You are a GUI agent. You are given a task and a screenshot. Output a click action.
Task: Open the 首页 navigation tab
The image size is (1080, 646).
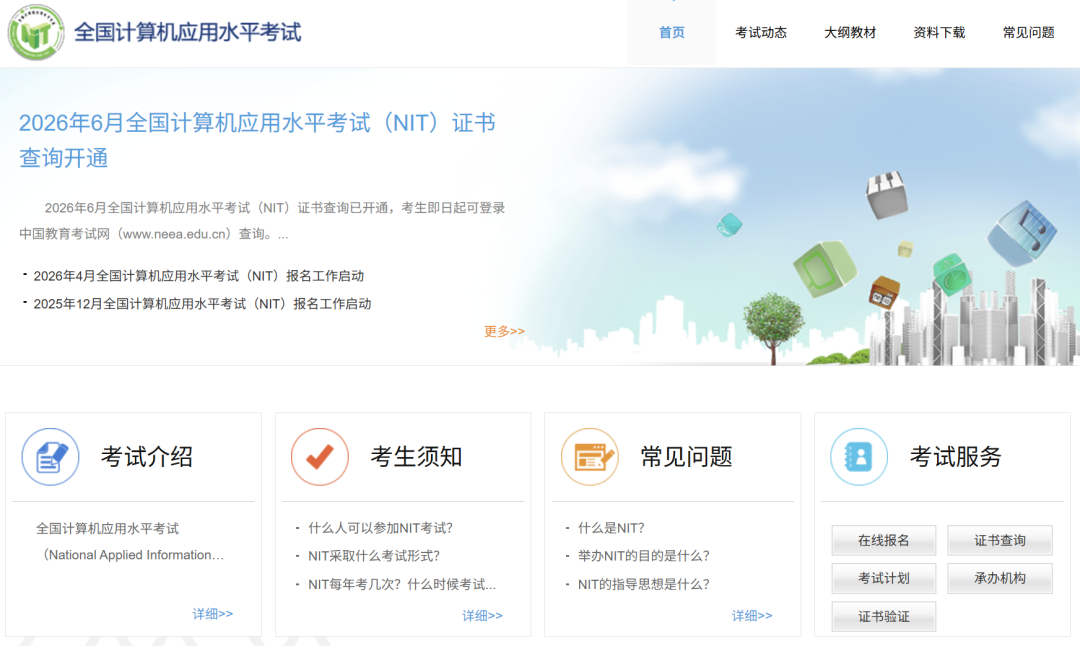pyautogui.click(x=672, y=32)
